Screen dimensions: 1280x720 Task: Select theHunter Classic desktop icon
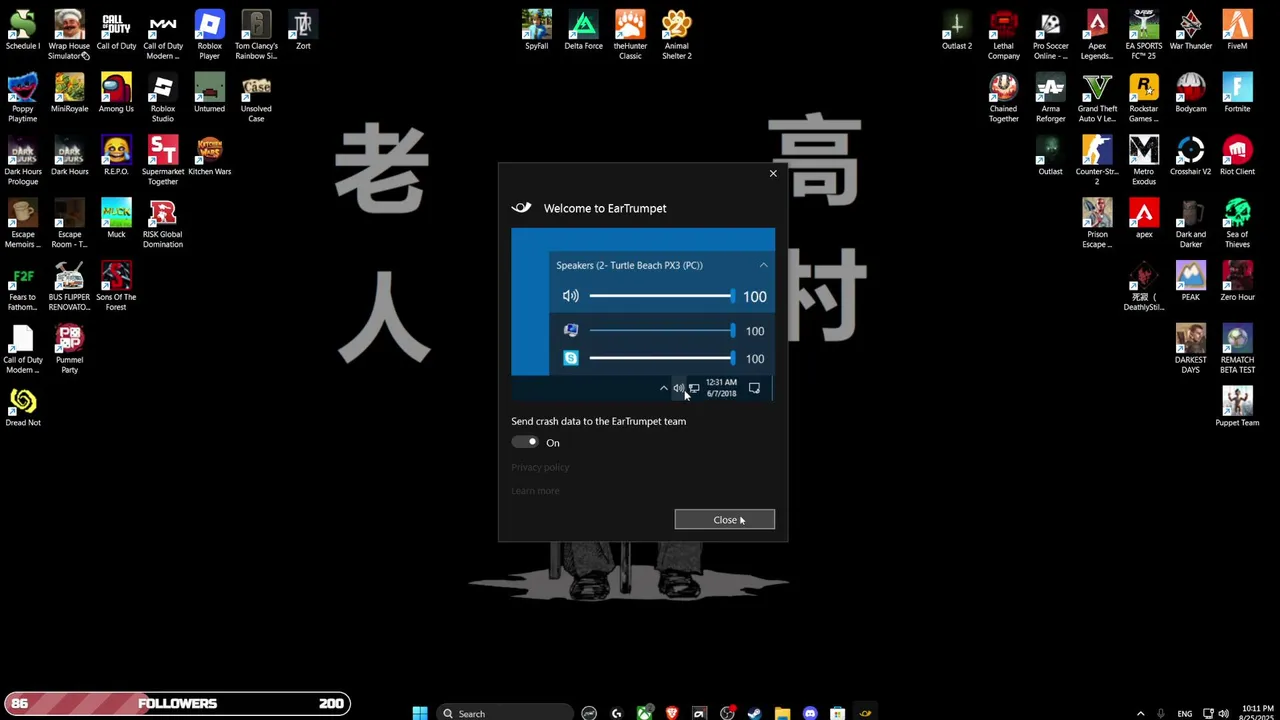[x=630, y=36]
